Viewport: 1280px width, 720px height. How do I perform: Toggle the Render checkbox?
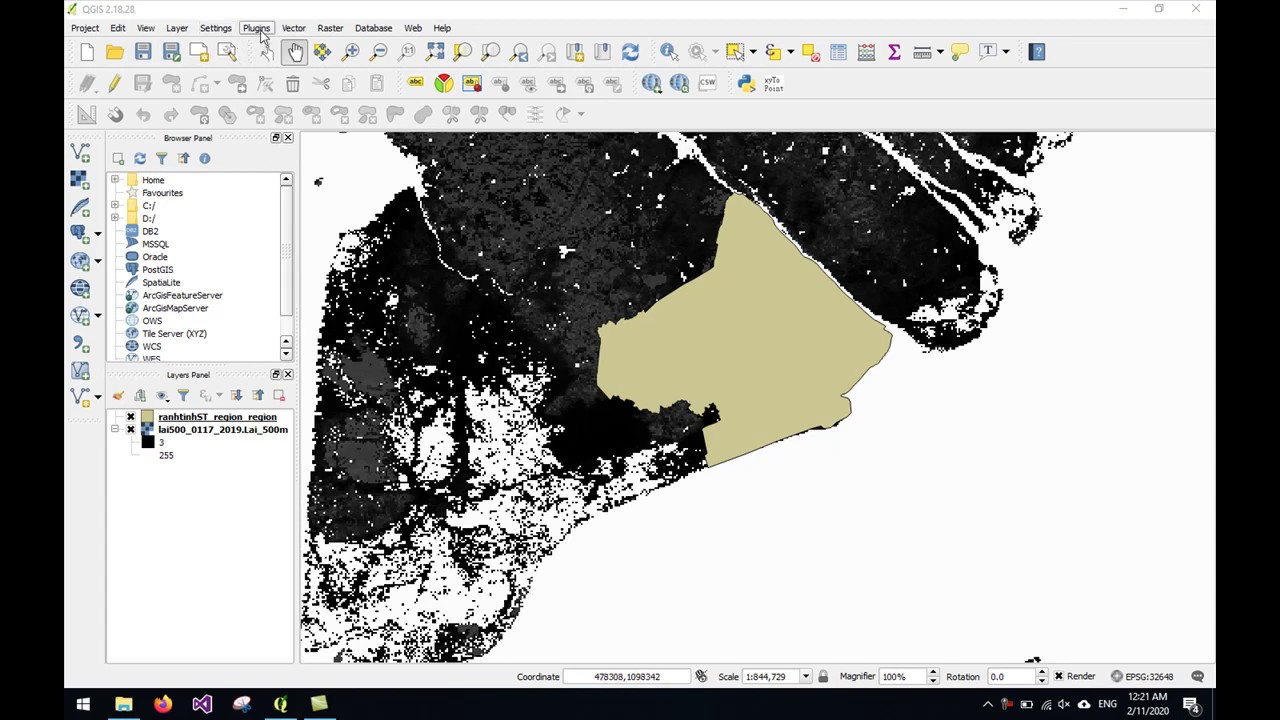pos(1059,677)
